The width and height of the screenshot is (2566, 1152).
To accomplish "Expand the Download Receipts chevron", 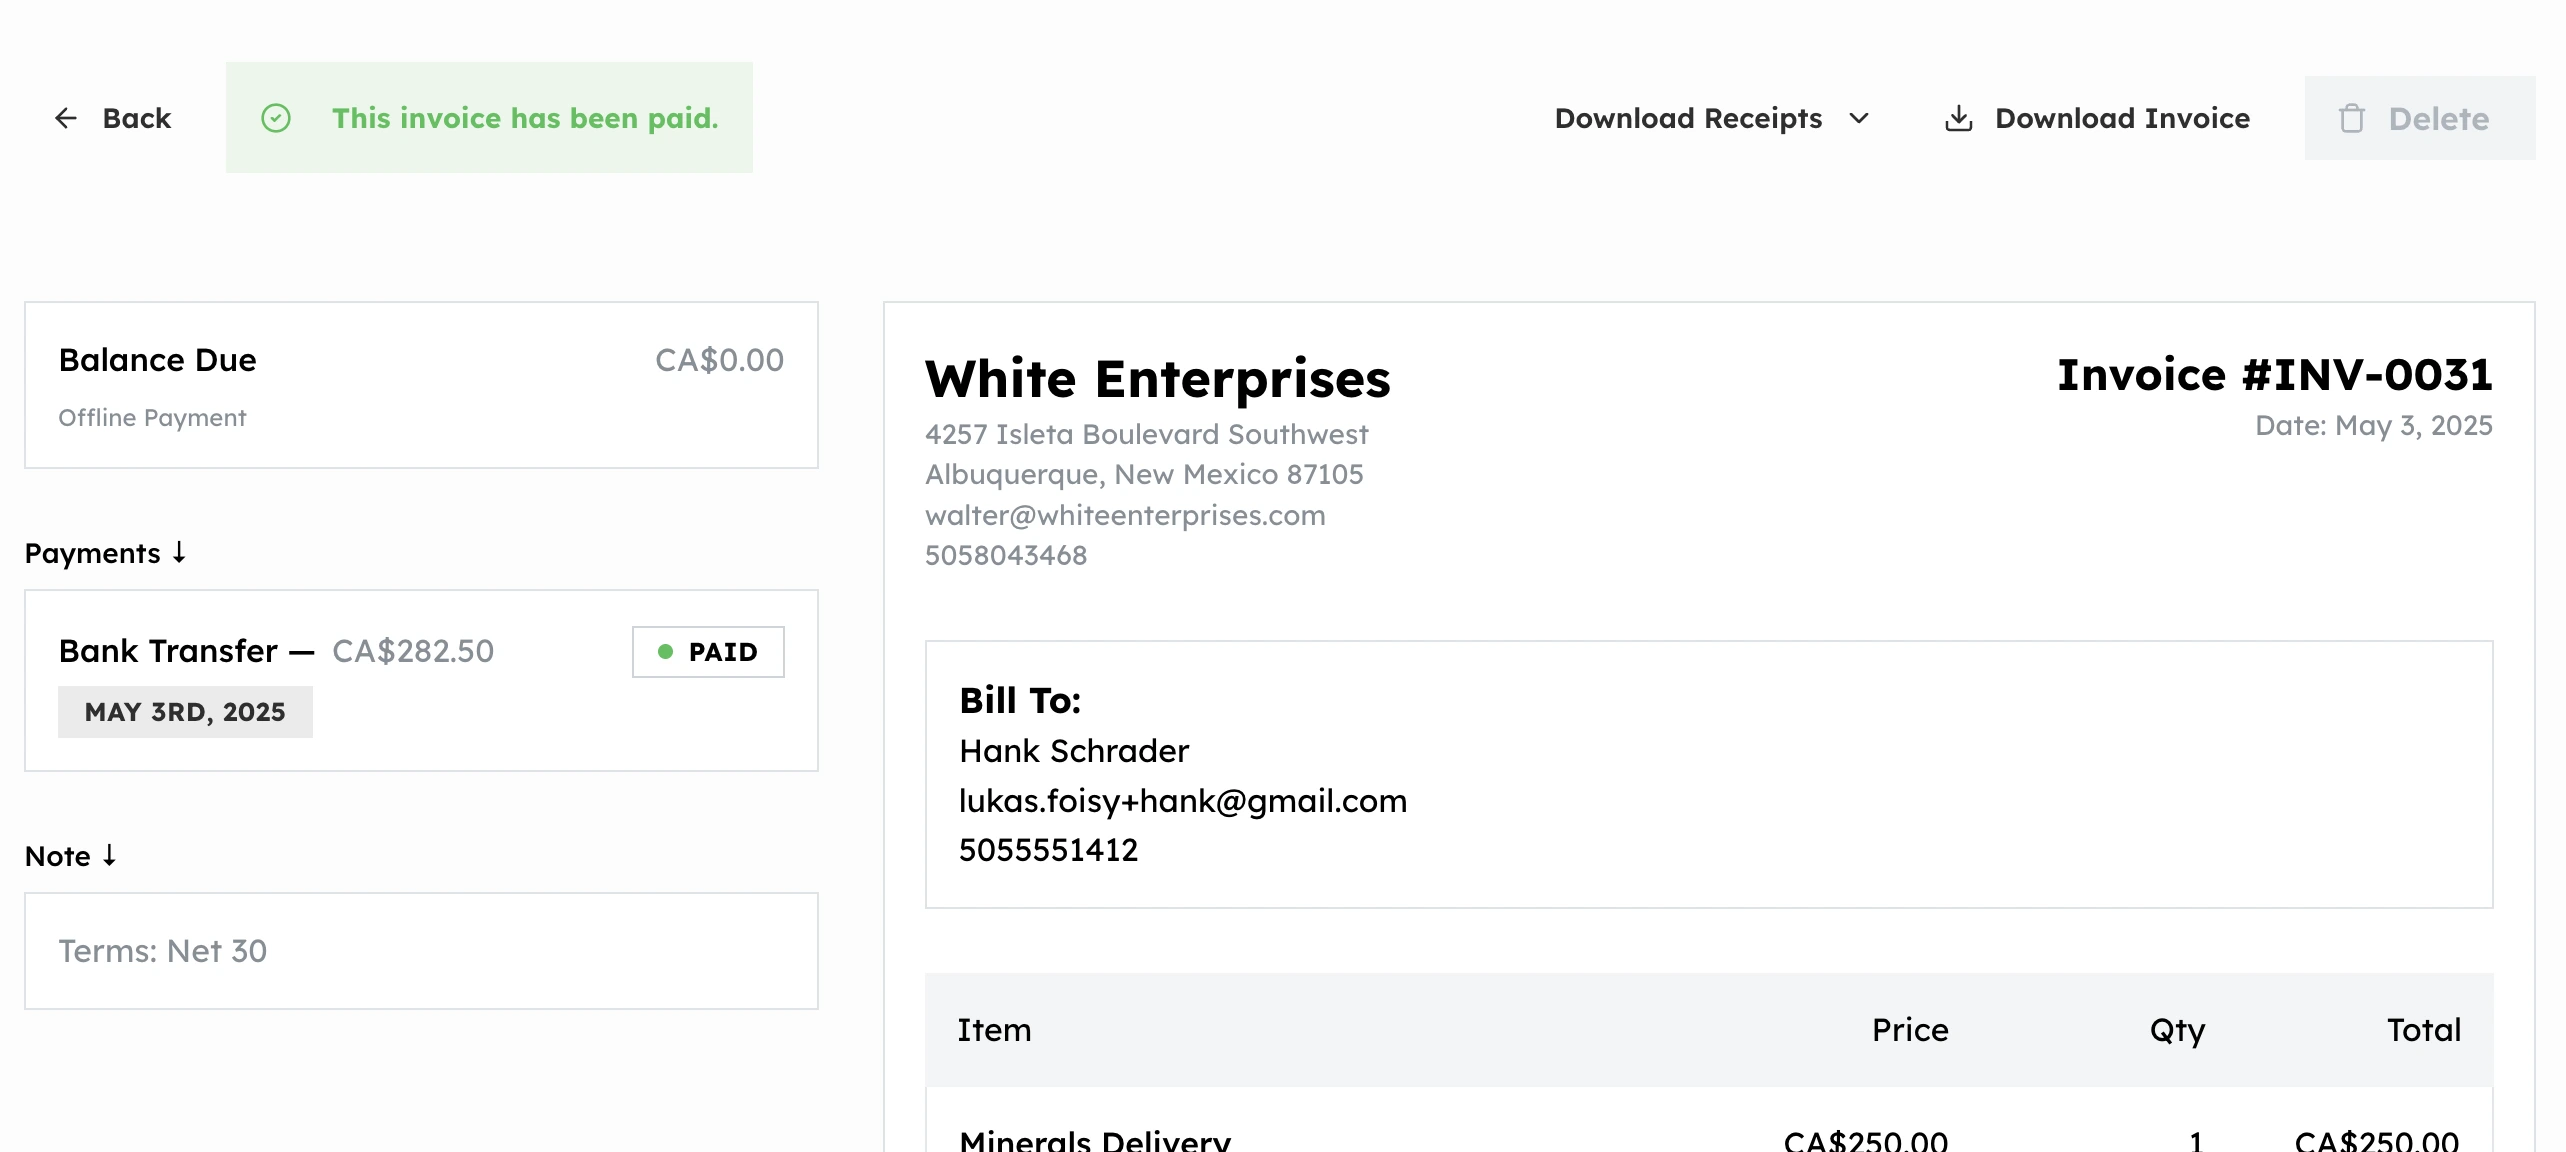I will click(1859, 118).
